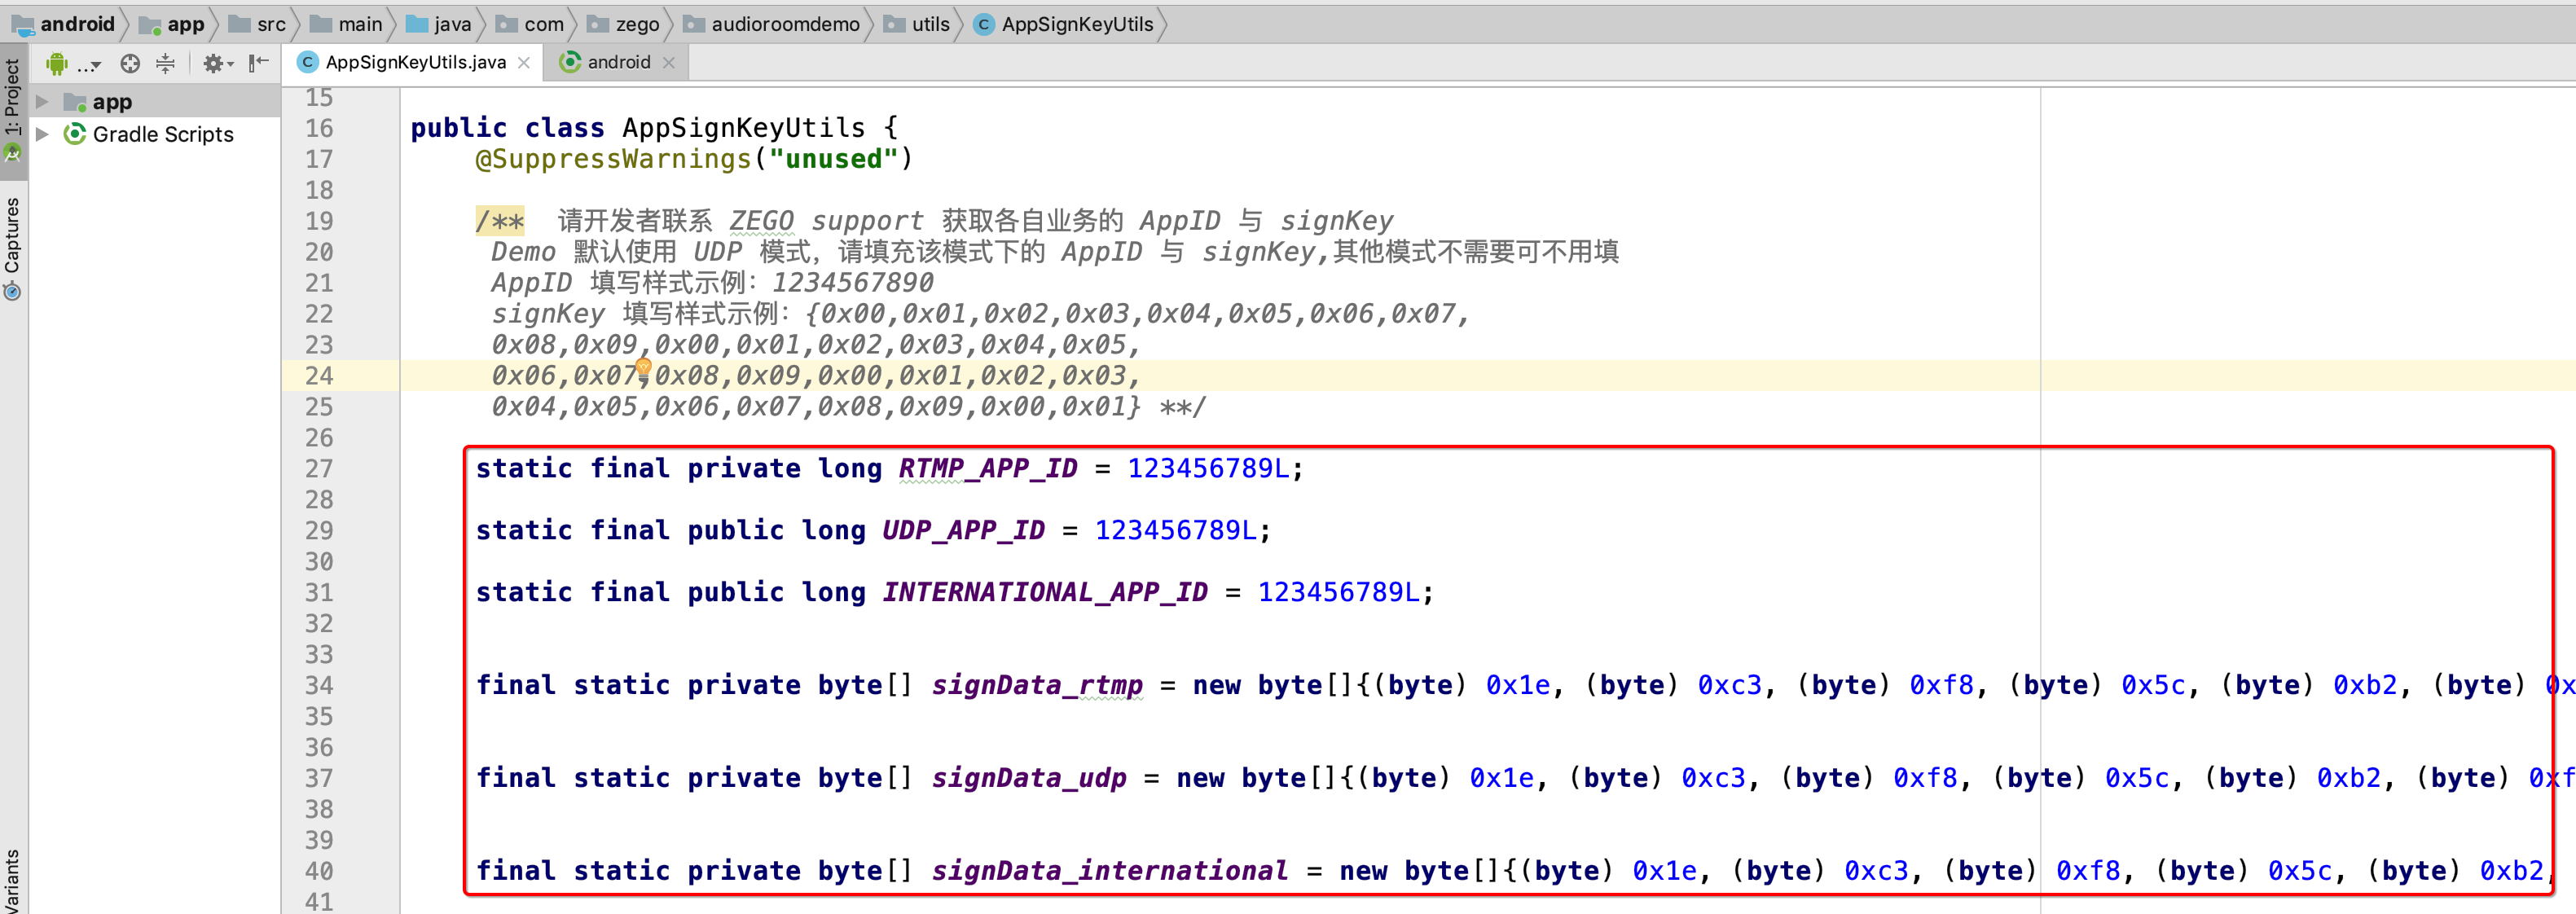Click the java breadcrumb folder
This screenshot has height=914, width=2576.
(439, 24)
